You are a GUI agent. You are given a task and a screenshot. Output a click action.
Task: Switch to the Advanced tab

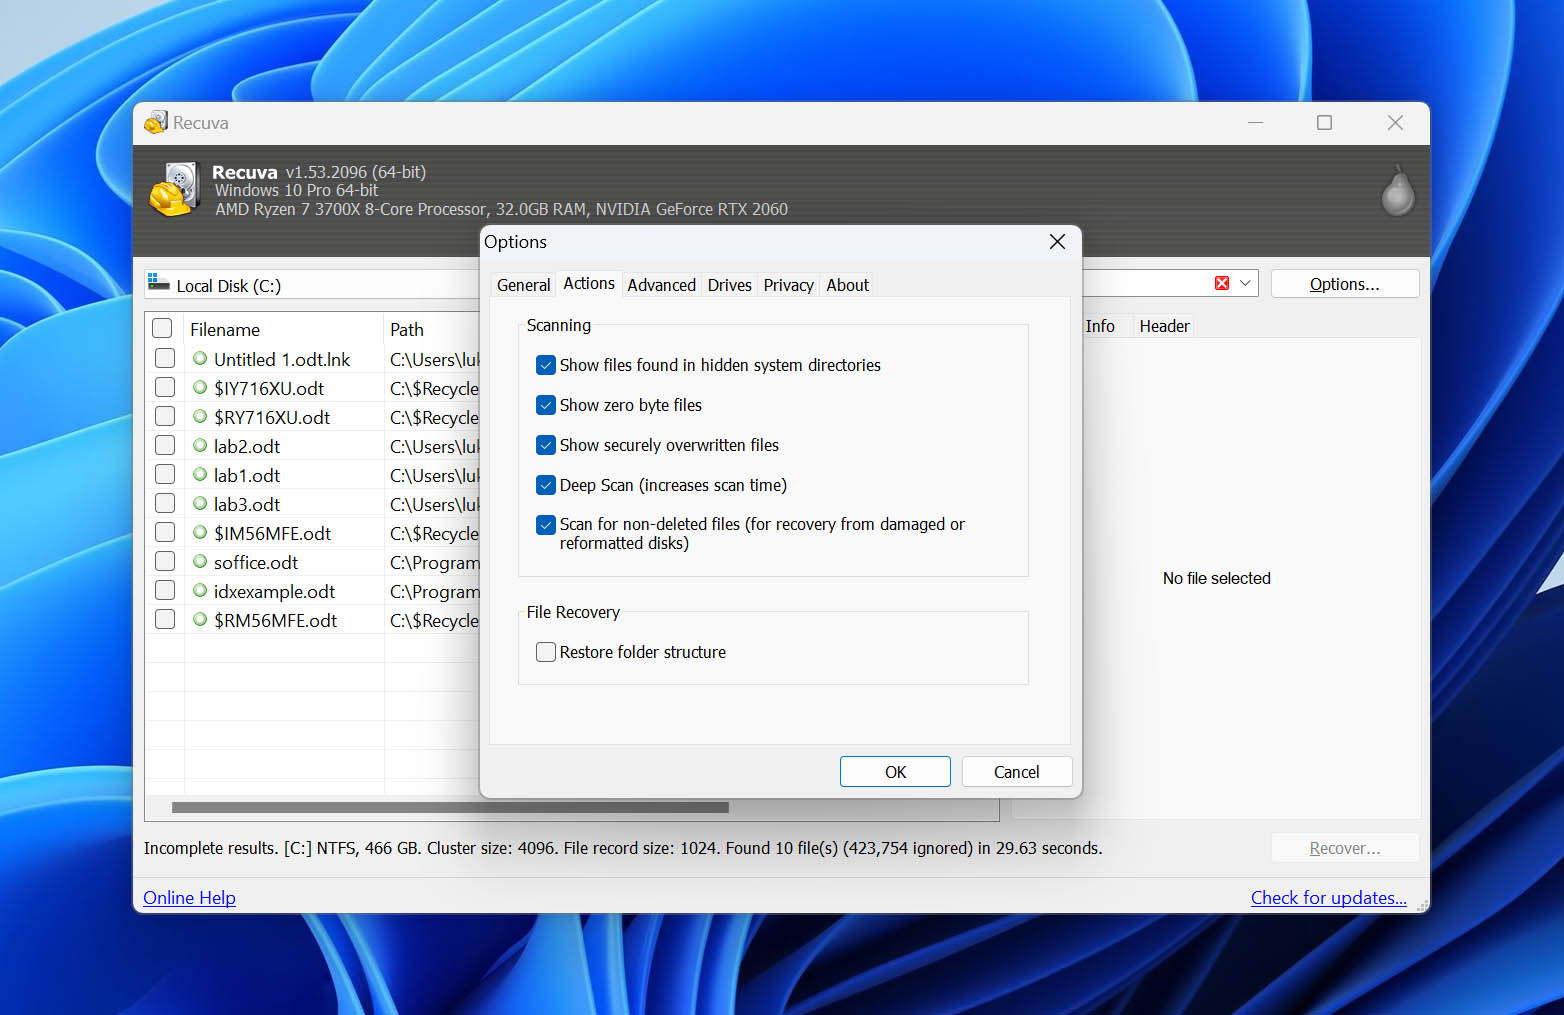coord(661,285)
